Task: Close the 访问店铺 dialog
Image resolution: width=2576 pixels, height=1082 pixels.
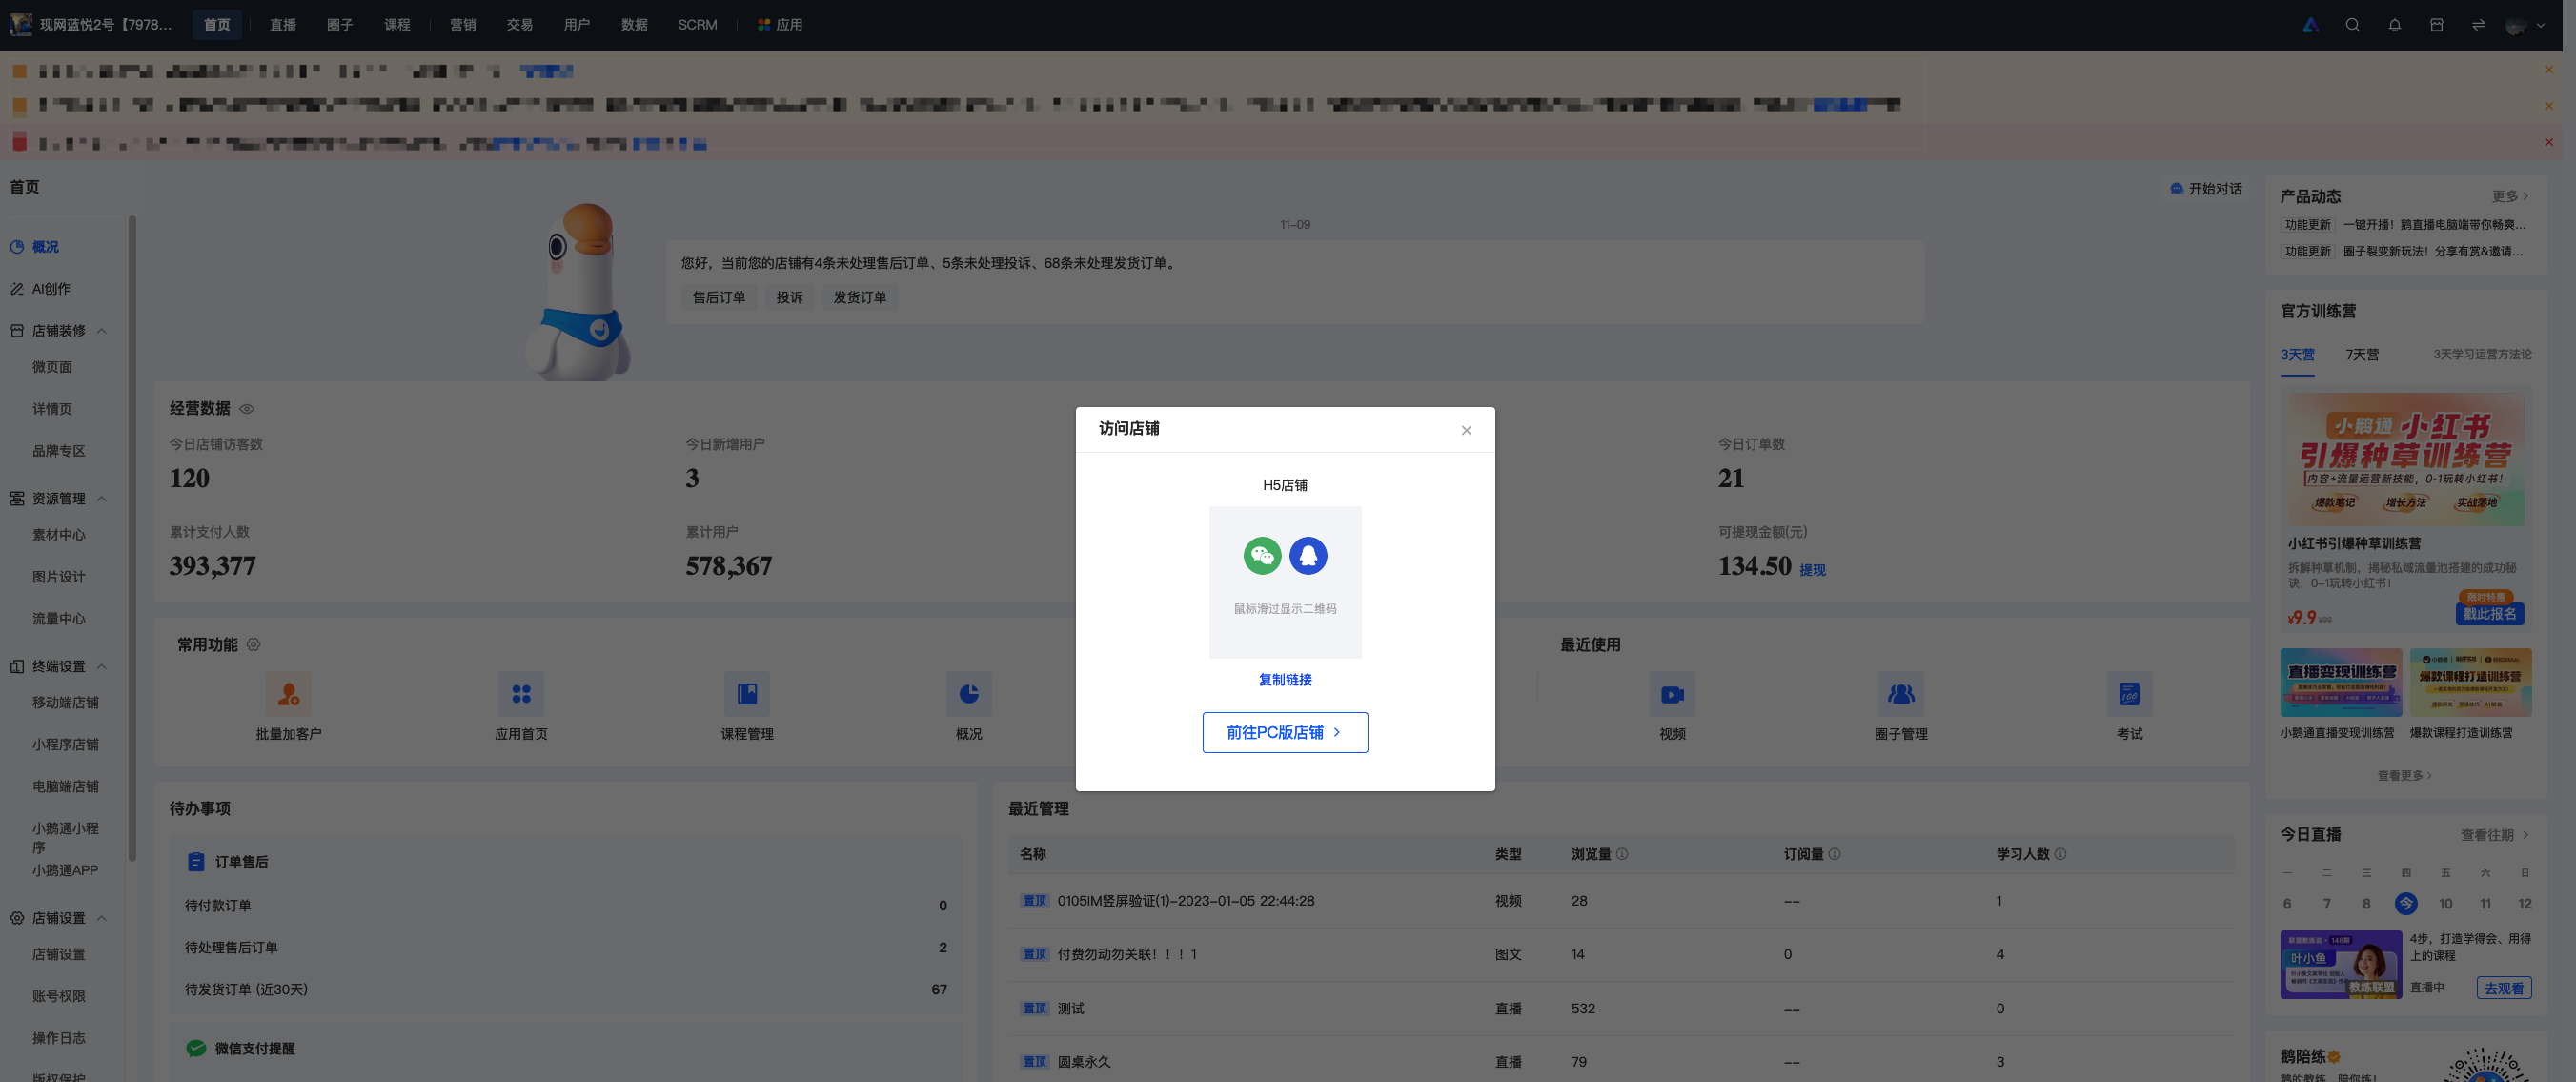Action: [1466, 431]
